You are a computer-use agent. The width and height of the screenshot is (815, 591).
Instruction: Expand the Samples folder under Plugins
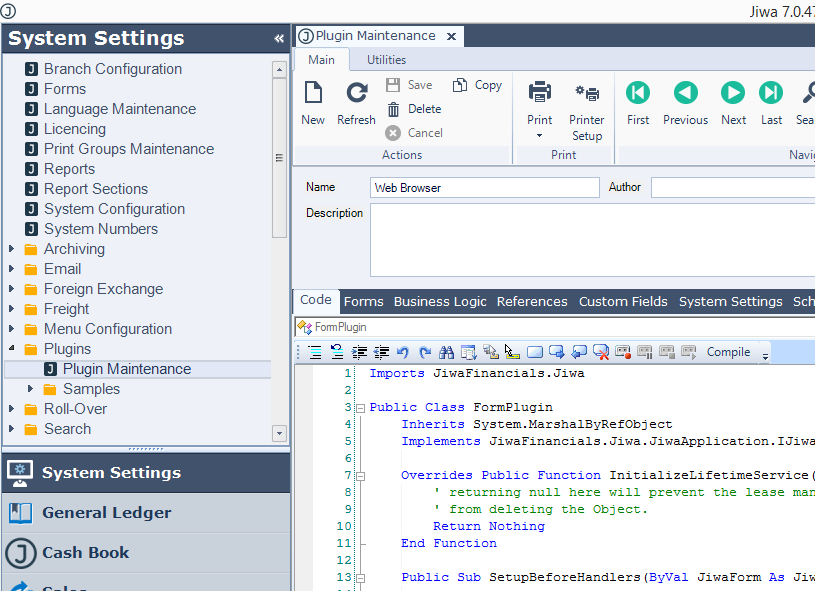click(x=30, y=389)
